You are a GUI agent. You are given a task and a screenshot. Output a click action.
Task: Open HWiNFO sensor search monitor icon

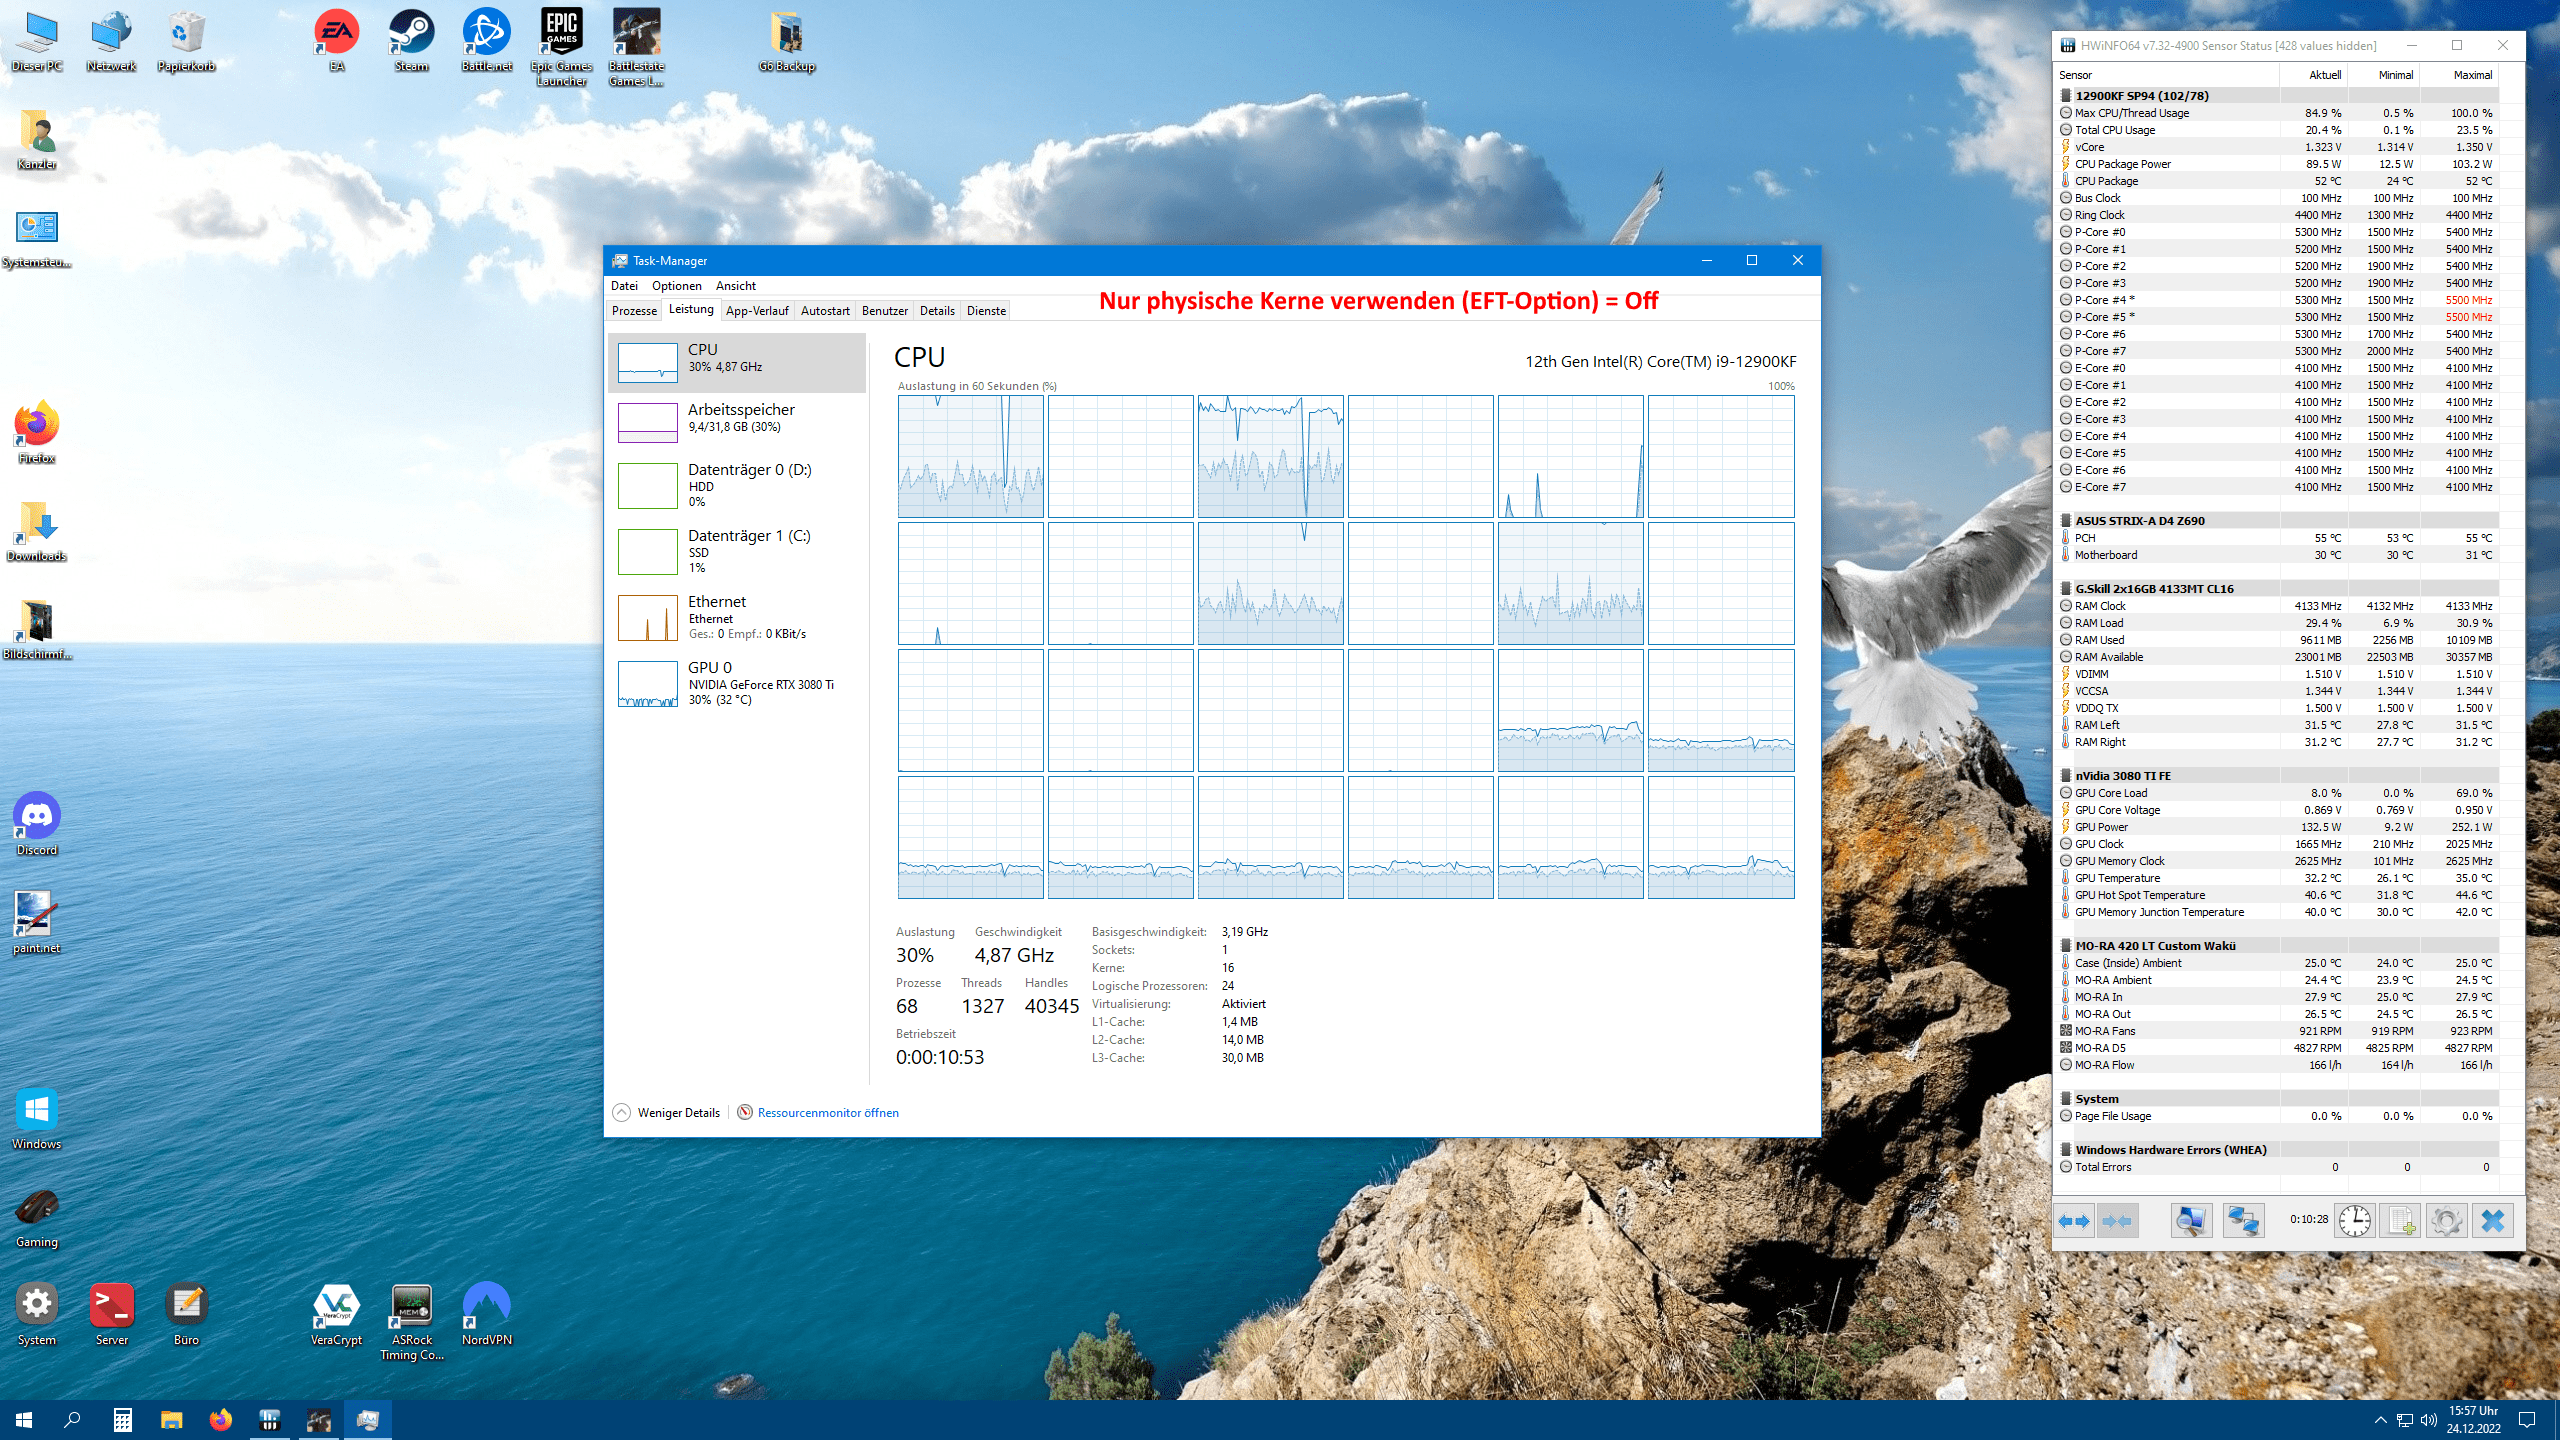tap(2190, 1221)
